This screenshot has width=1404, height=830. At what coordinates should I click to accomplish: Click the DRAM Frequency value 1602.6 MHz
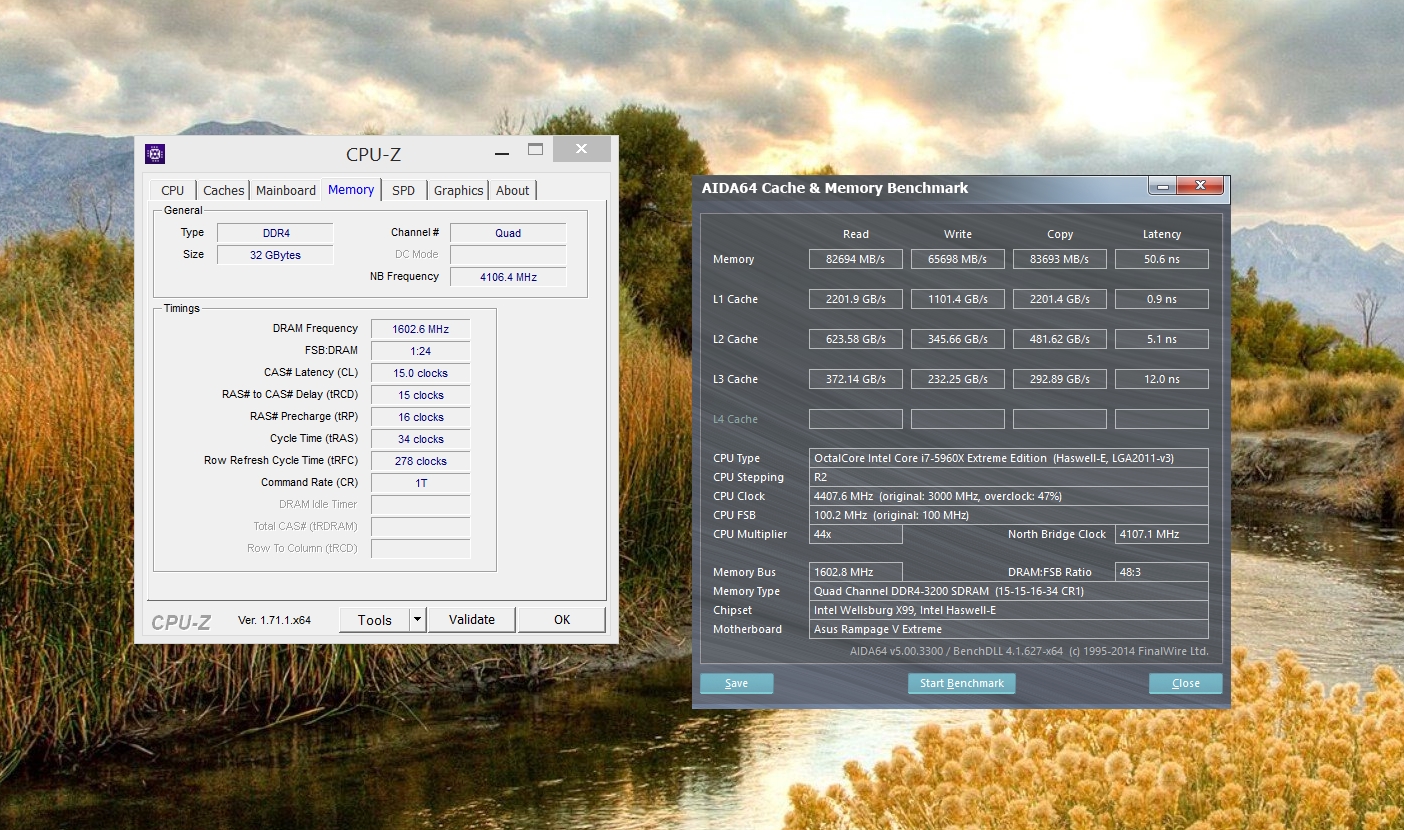click(420, 329)
